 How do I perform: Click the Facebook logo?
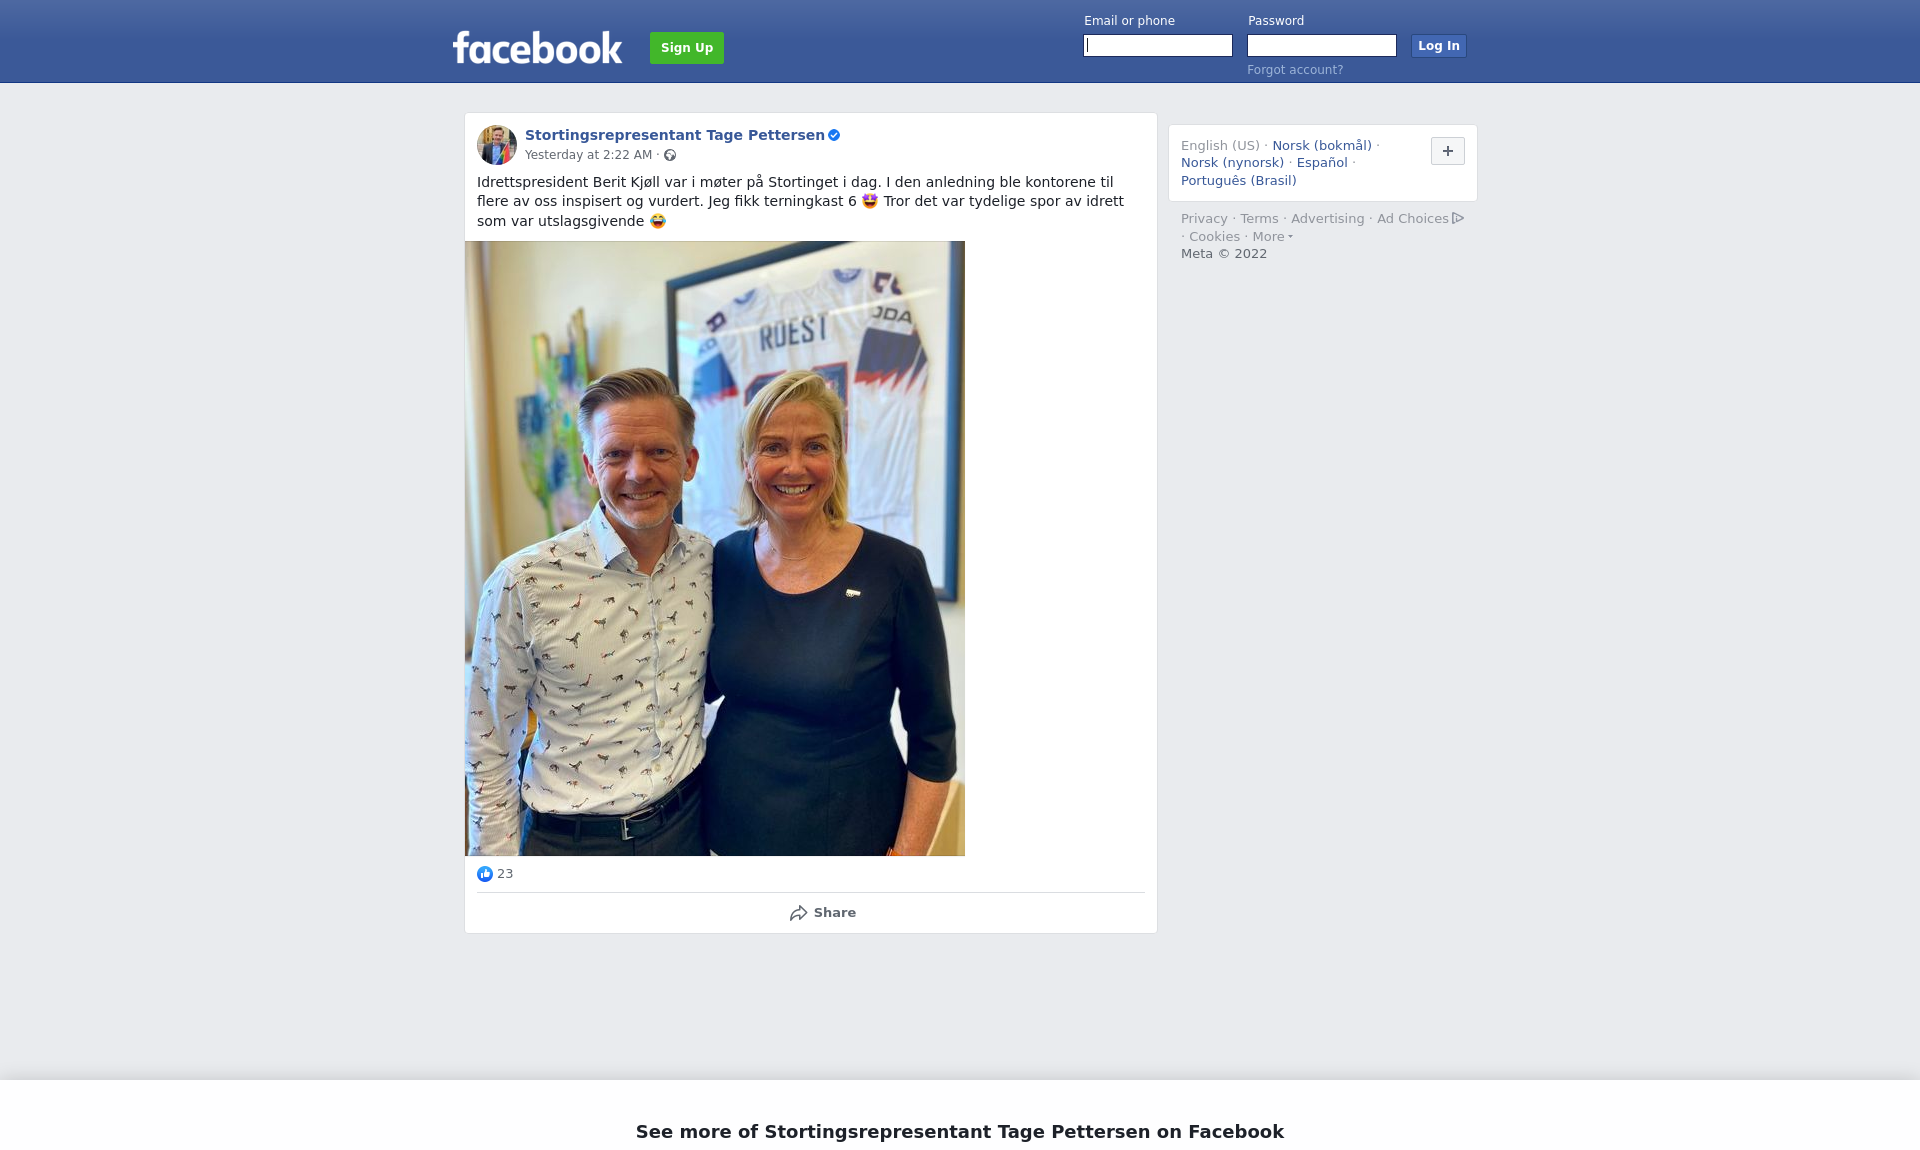[537, 47]
